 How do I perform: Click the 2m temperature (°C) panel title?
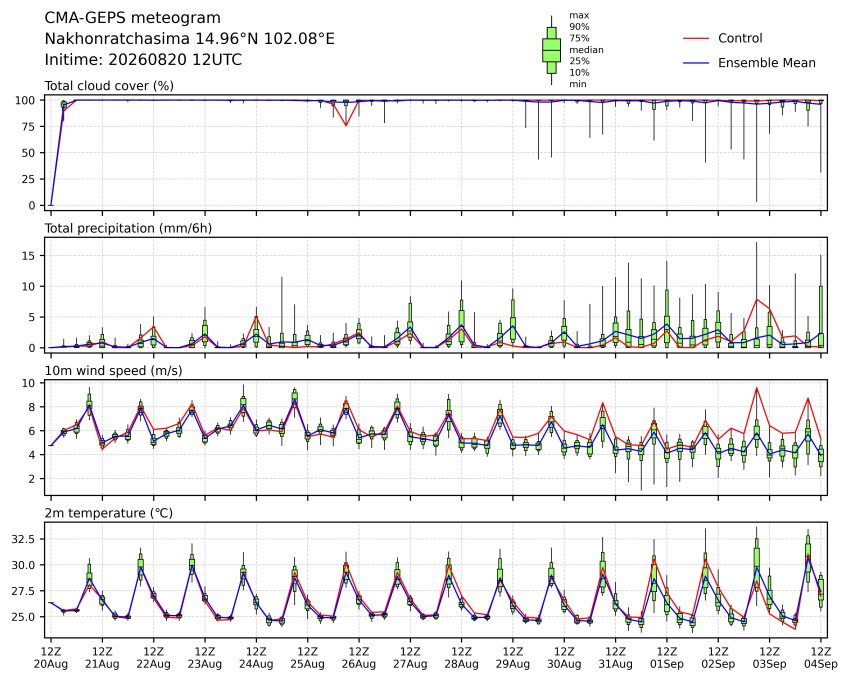click(108, 513)
